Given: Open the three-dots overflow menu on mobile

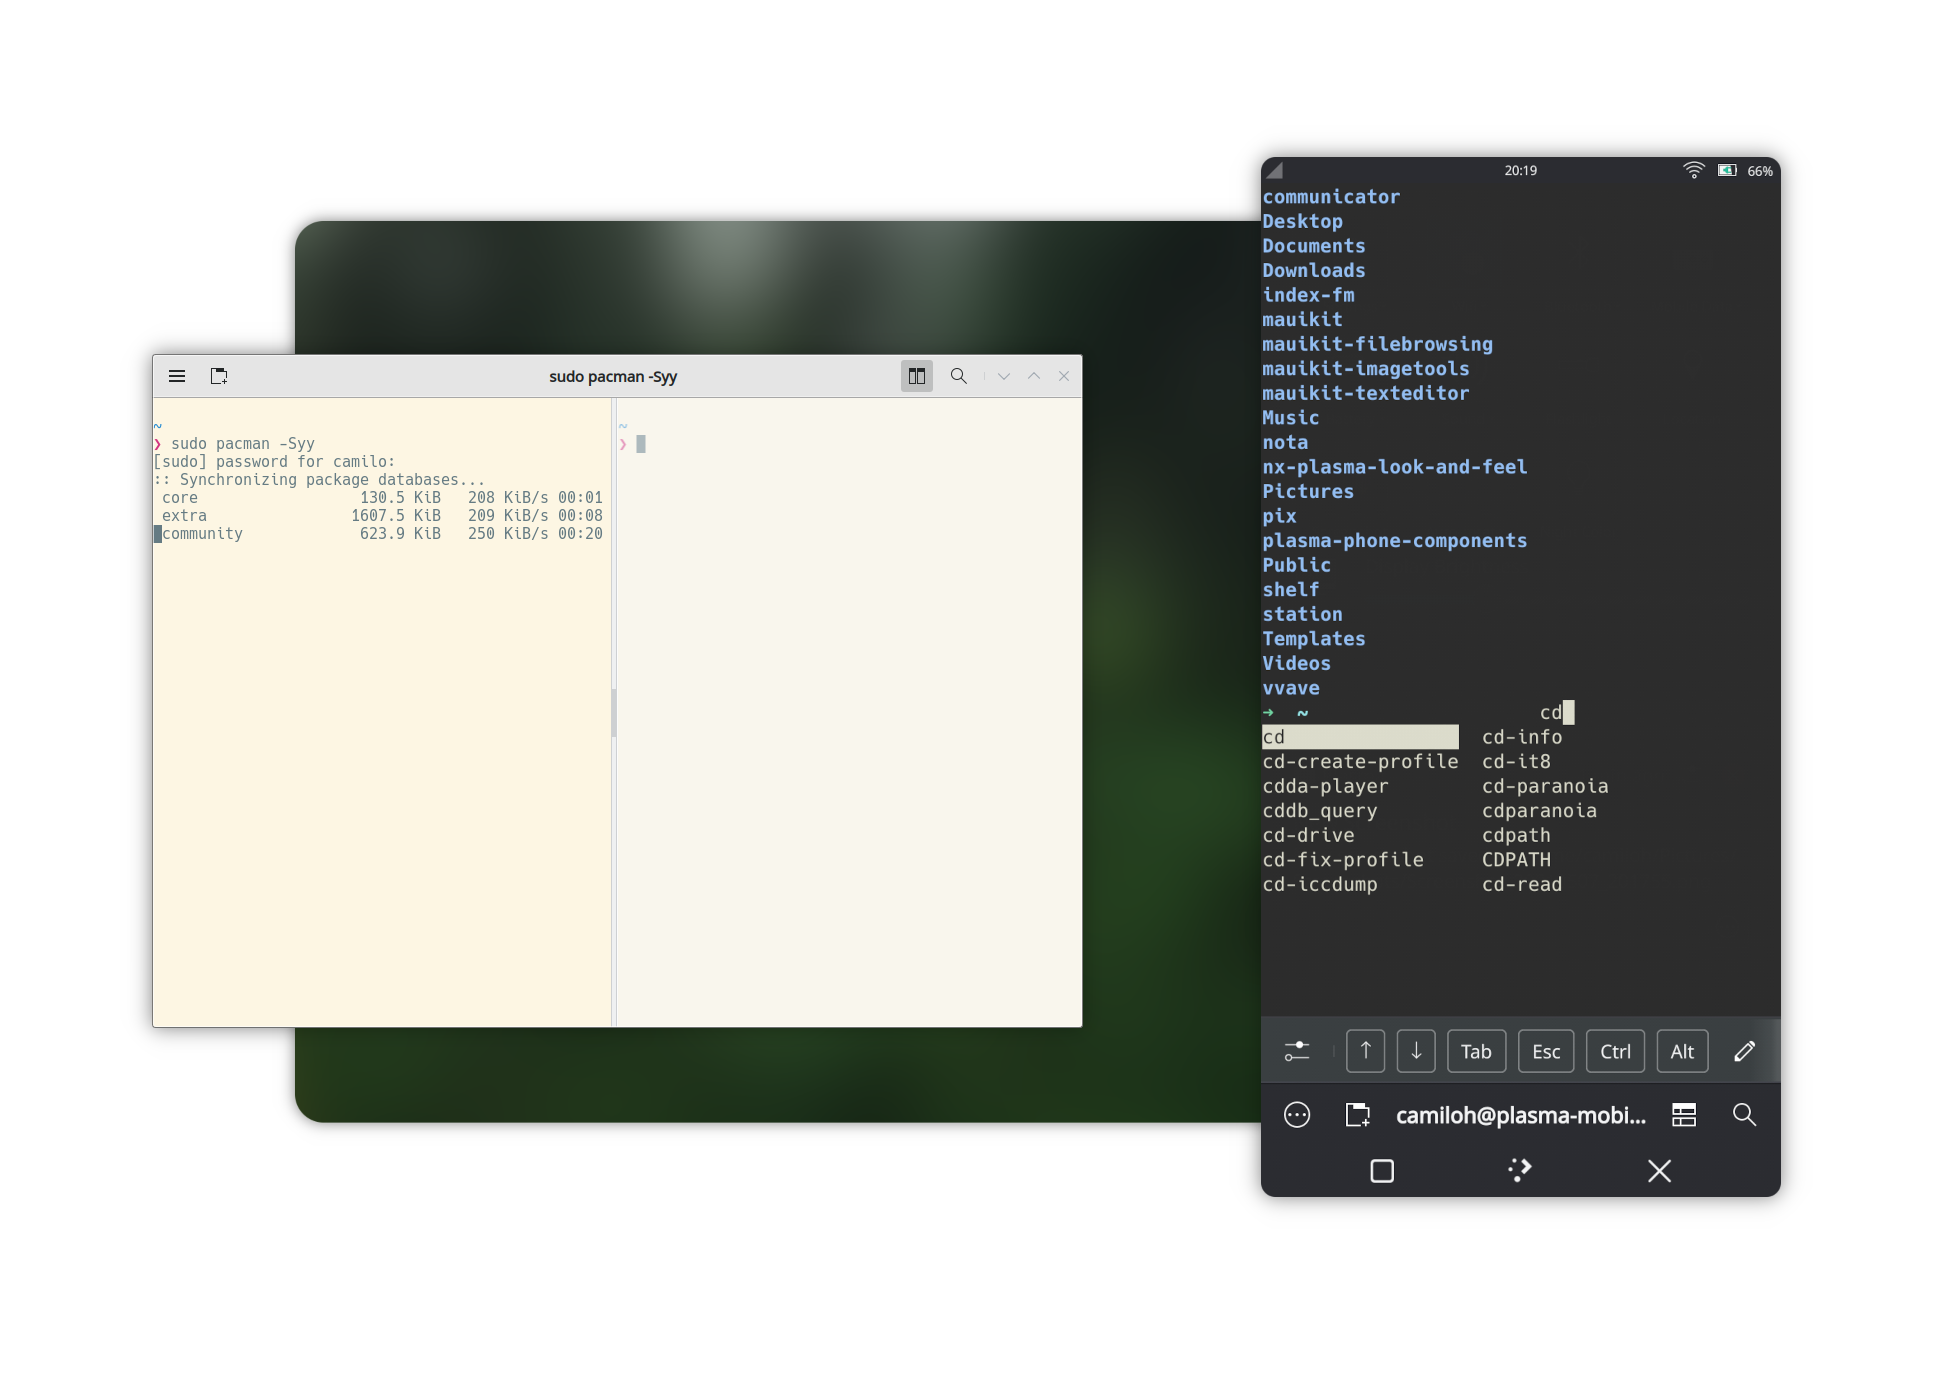Looking at the screenshot, I should click(1297, 1115).
